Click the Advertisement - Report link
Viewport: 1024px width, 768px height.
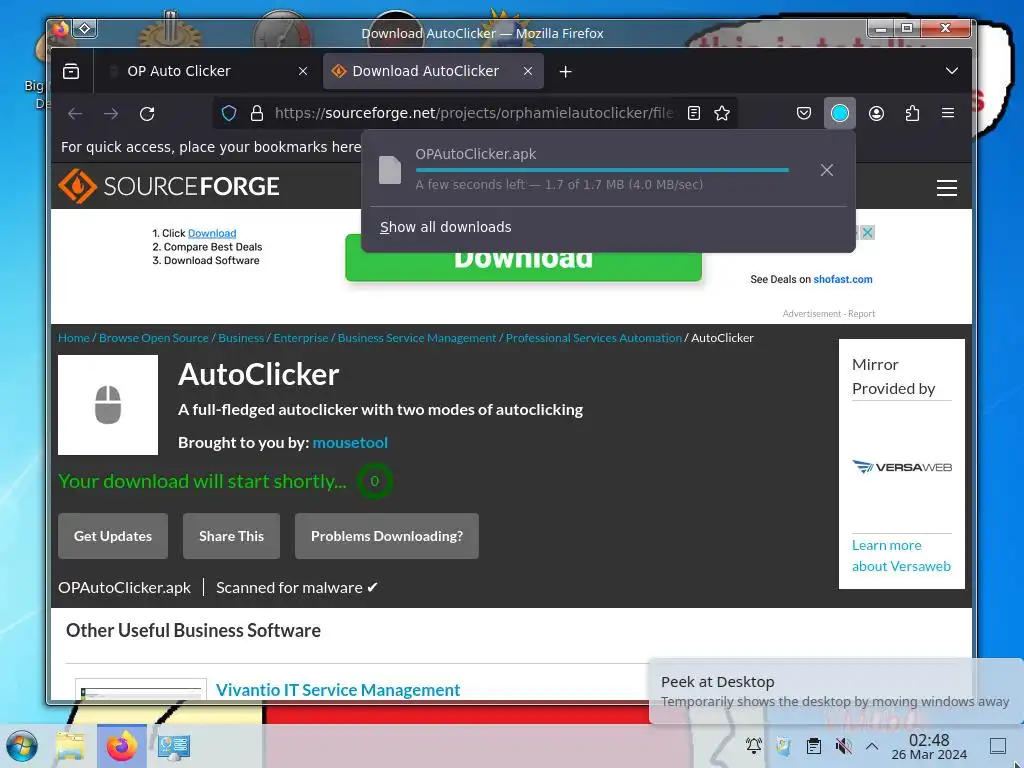pyautogui.click(x=829, y=313)
